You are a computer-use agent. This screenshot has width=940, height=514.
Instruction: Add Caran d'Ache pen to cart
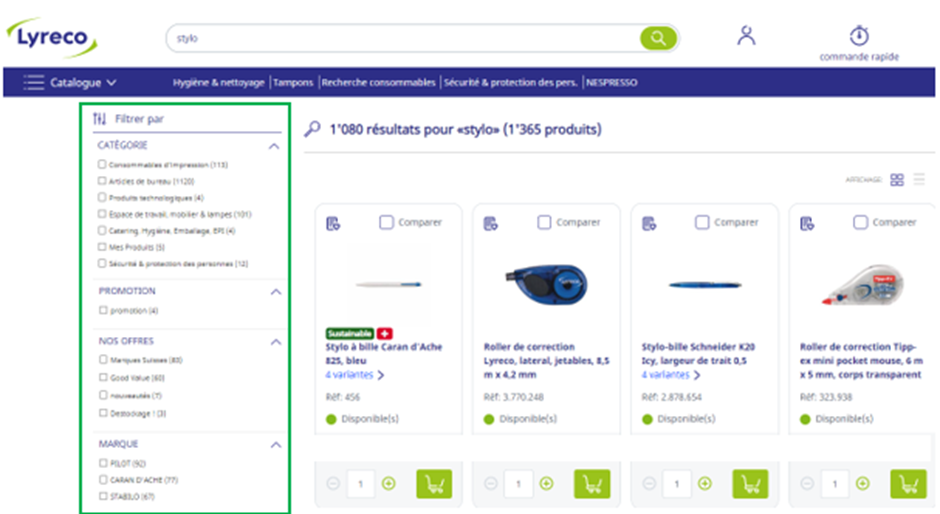434,483
